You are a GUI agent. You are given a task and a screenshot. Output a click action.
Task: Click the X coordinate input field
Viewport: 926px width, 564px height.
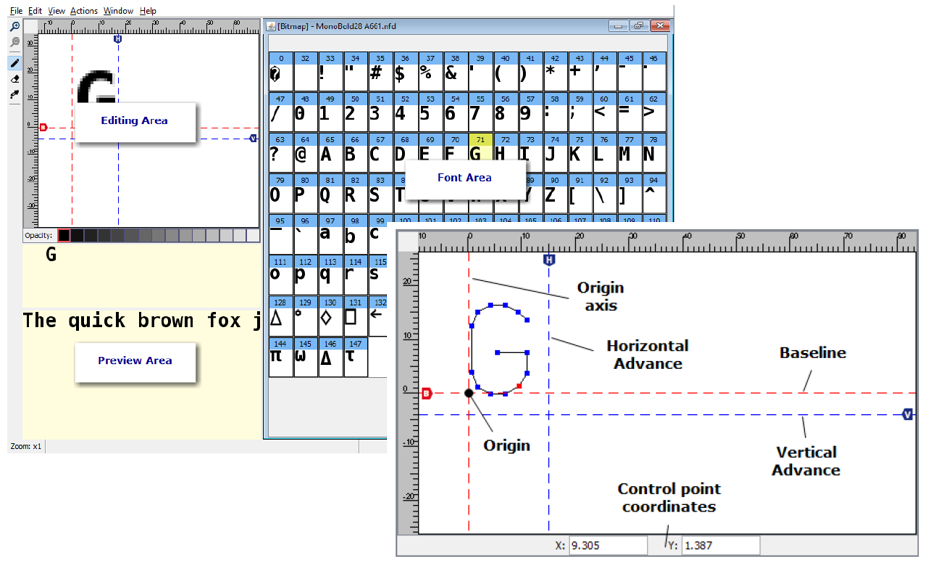(607, 546)
